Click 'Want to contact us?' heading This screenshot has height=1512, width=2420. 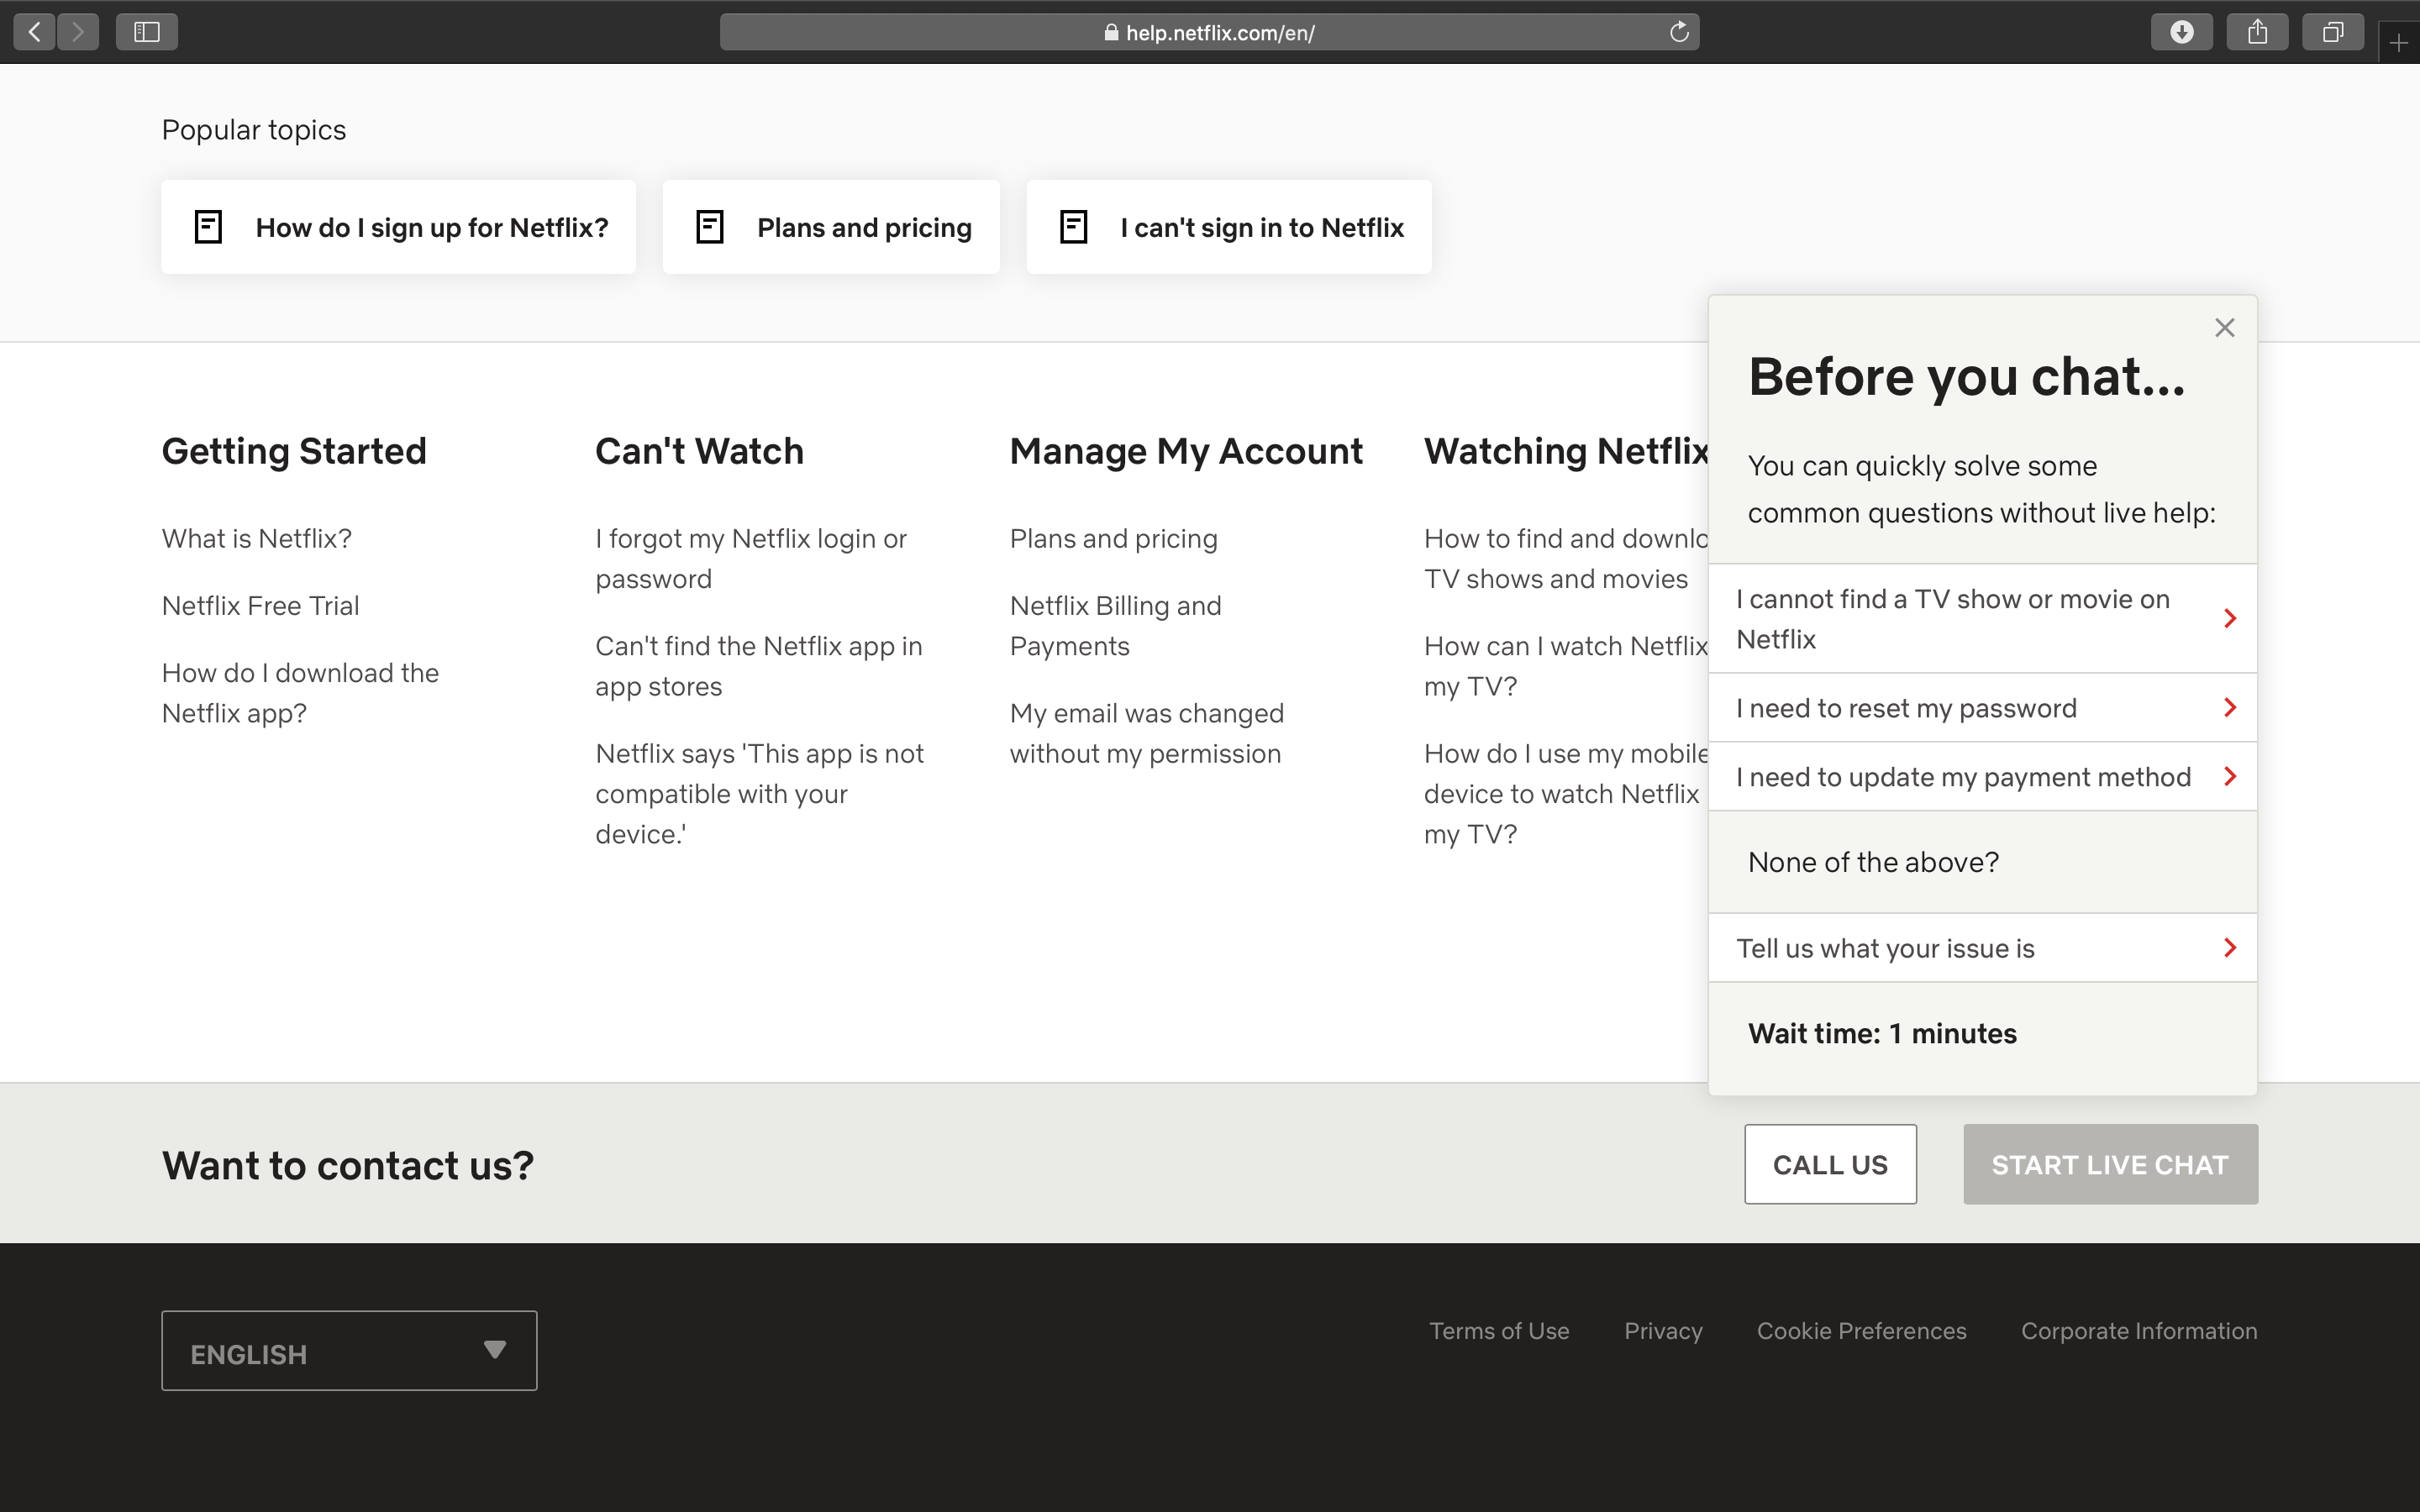point(348,1165)
